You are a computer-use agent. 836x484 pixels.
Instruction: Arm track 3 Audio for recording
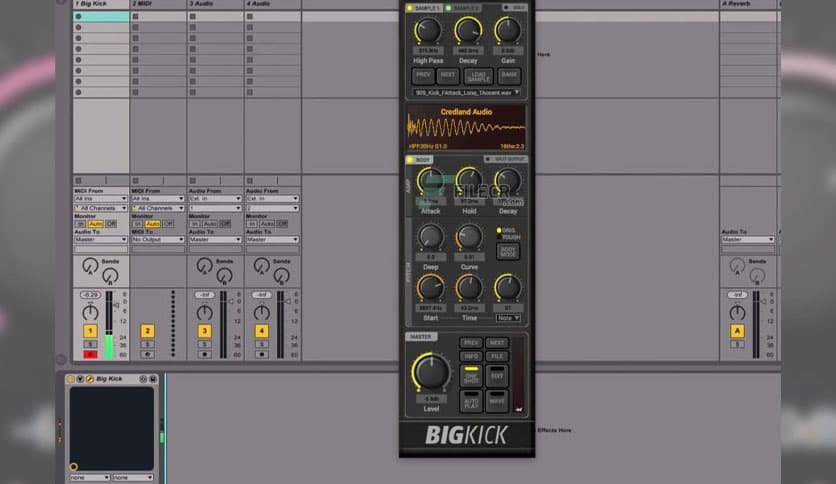pyautogui.click(x=204, y=354)
